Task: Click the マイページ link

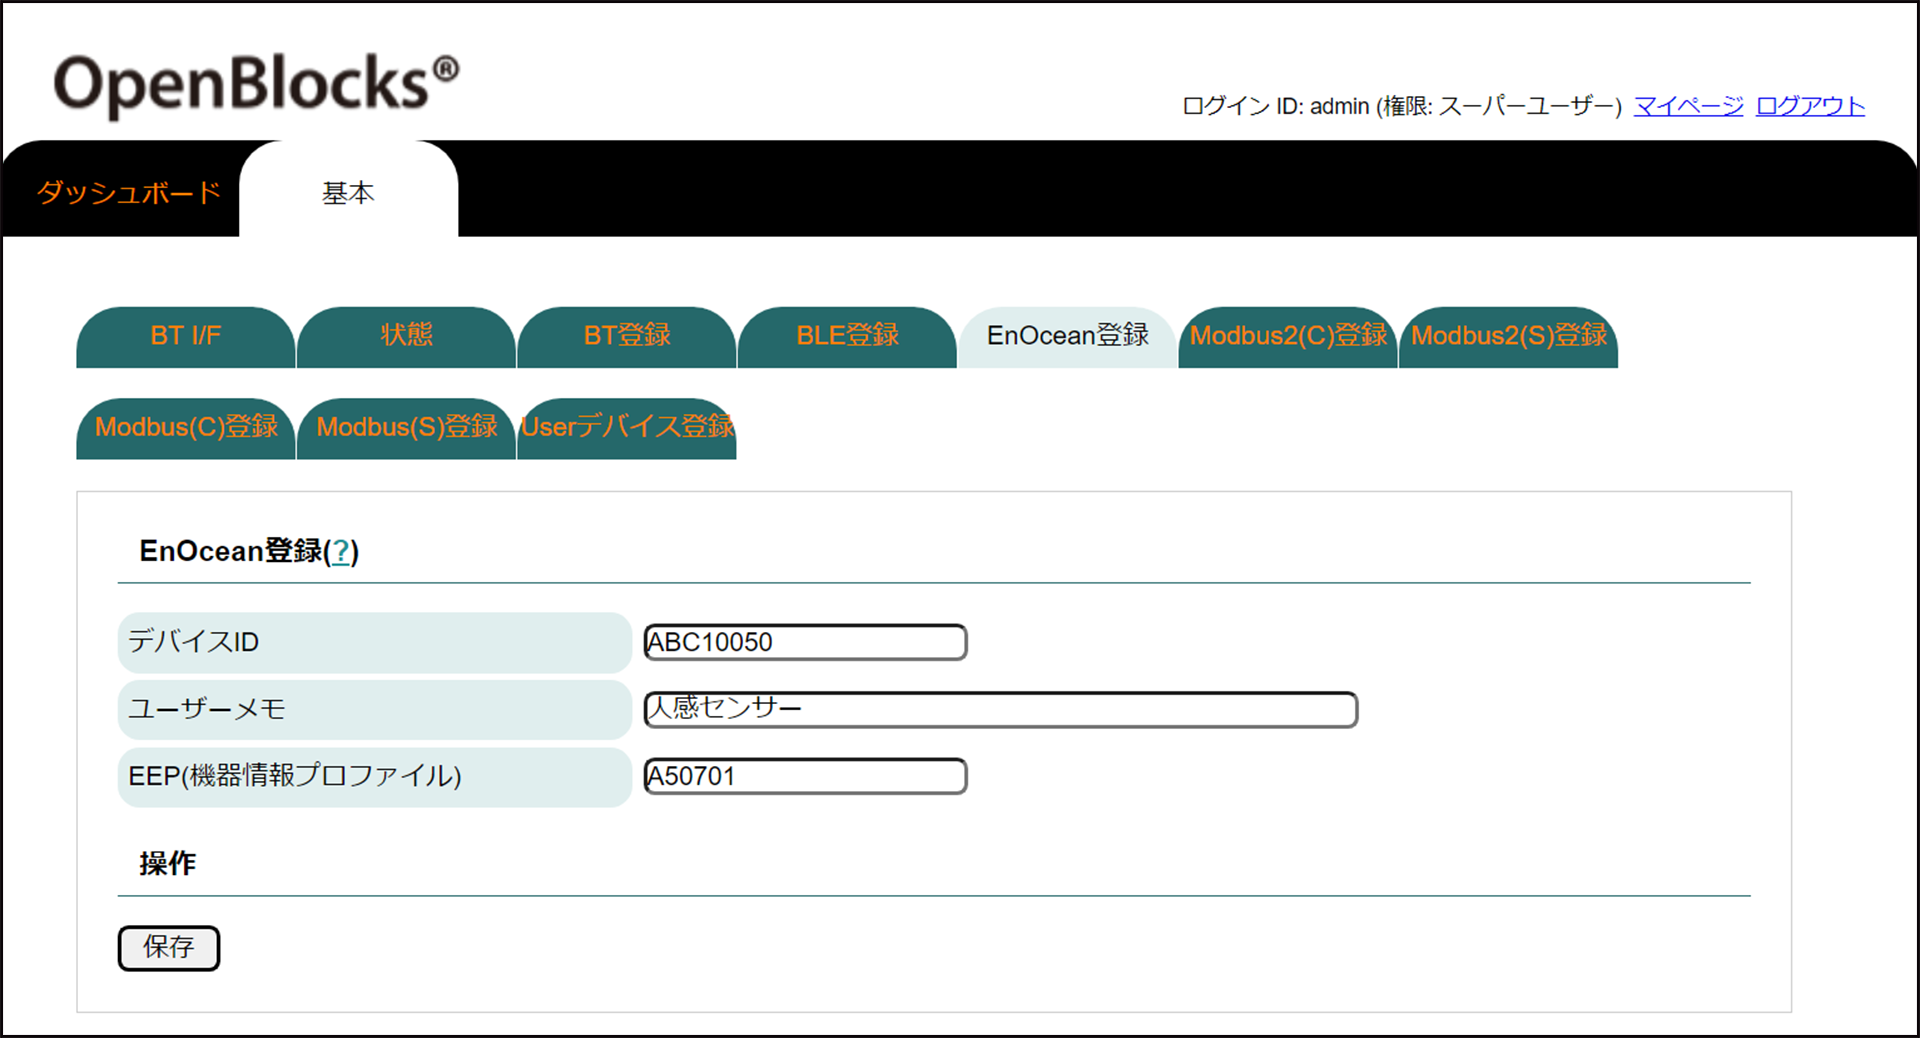Action: click(x=1688, y=106)
